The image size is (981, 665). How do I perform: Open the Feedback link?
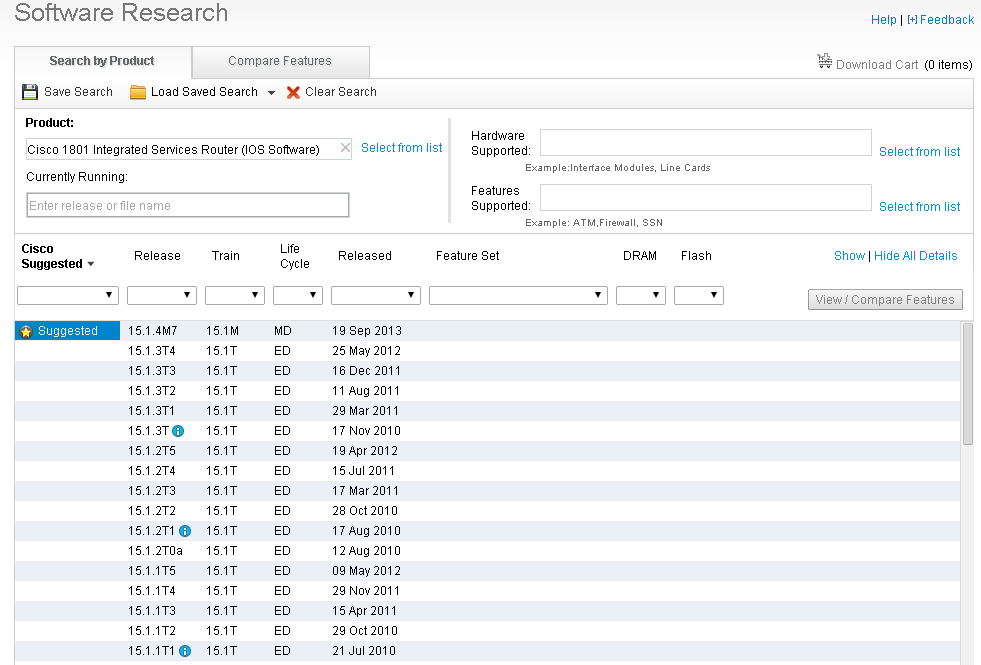point(947,20)
